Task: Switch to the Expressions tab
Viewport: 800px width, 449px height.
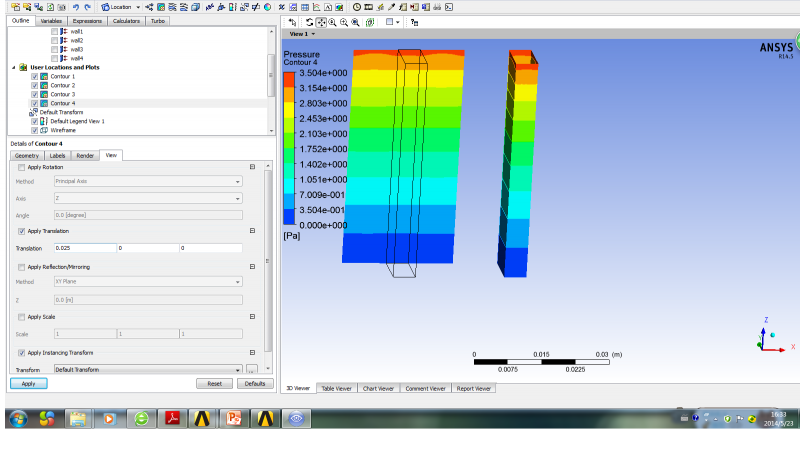Action: coord(87,20)
